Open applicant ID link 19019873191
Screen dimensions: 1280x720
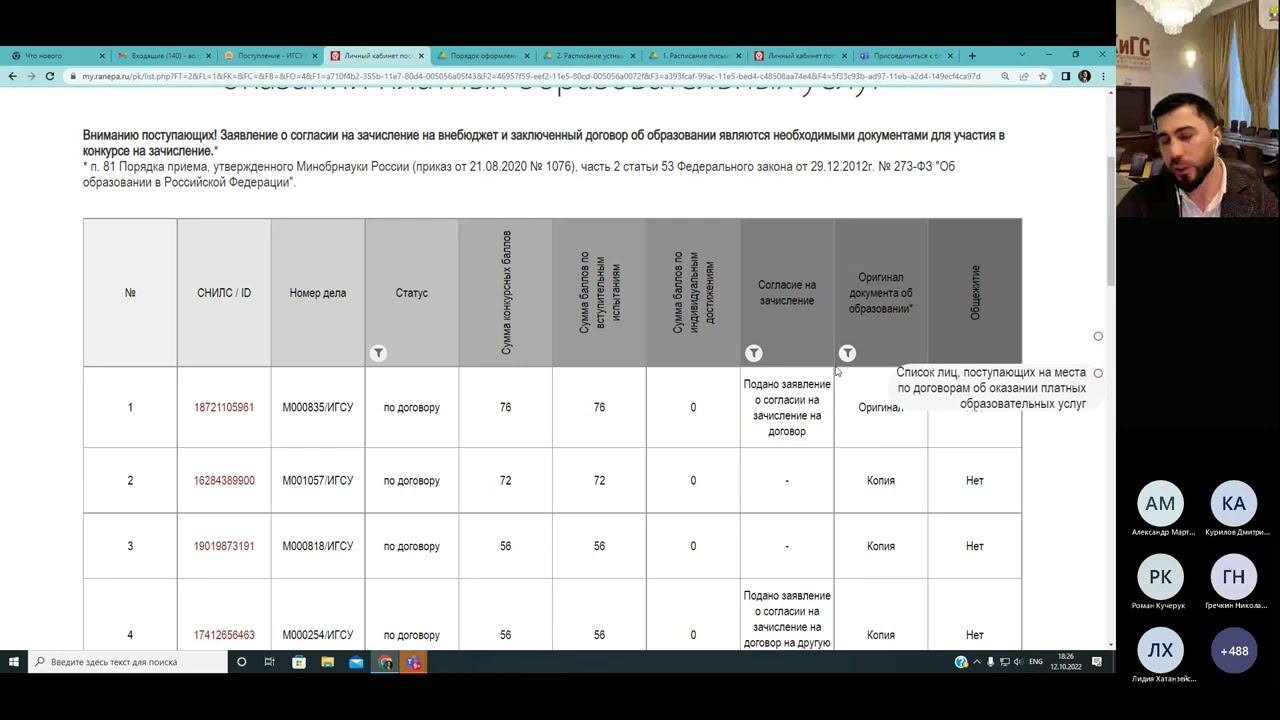[224, 547]
